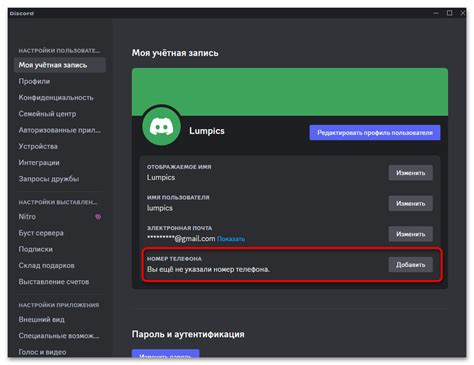Click Изменить next to Отображаемое имя
Image resolution: width=474 pixels, height=365 pixels.
point(411,173)
